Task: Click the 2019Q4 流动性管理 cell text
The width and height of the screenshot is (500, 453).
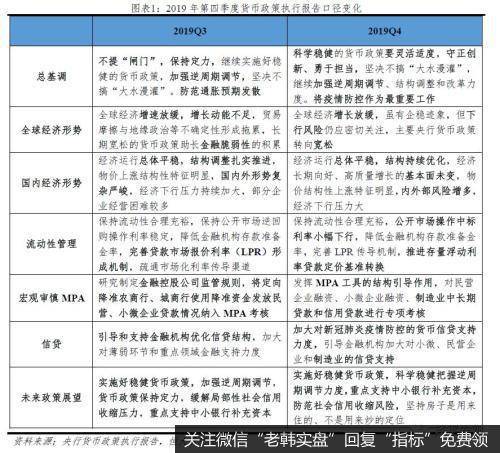Action: (x=384, y=244)
